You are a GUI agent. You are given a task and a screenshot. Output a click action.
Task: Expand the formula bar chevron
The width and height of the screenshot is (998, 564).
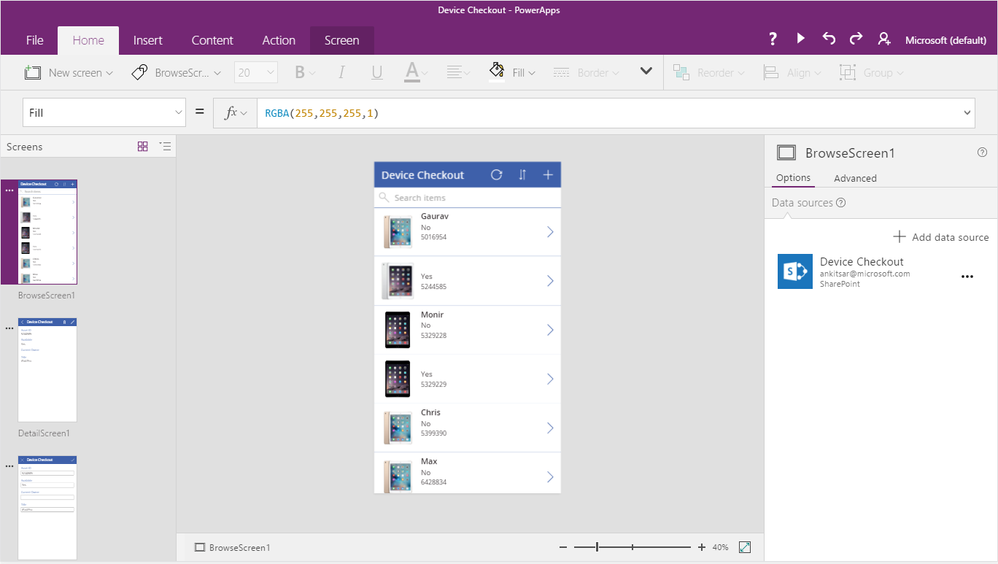967,113
